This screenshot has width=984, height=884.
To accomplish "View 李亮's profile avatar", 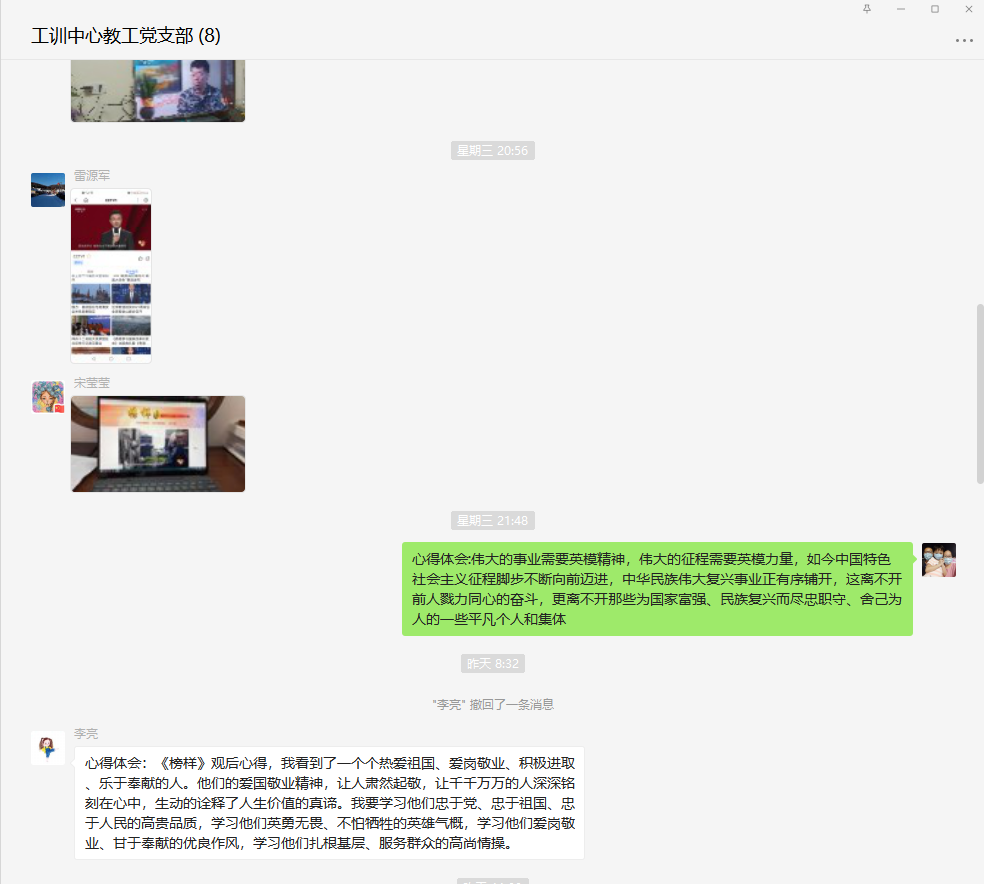I will pyautogui.click(x=47, y=748).
